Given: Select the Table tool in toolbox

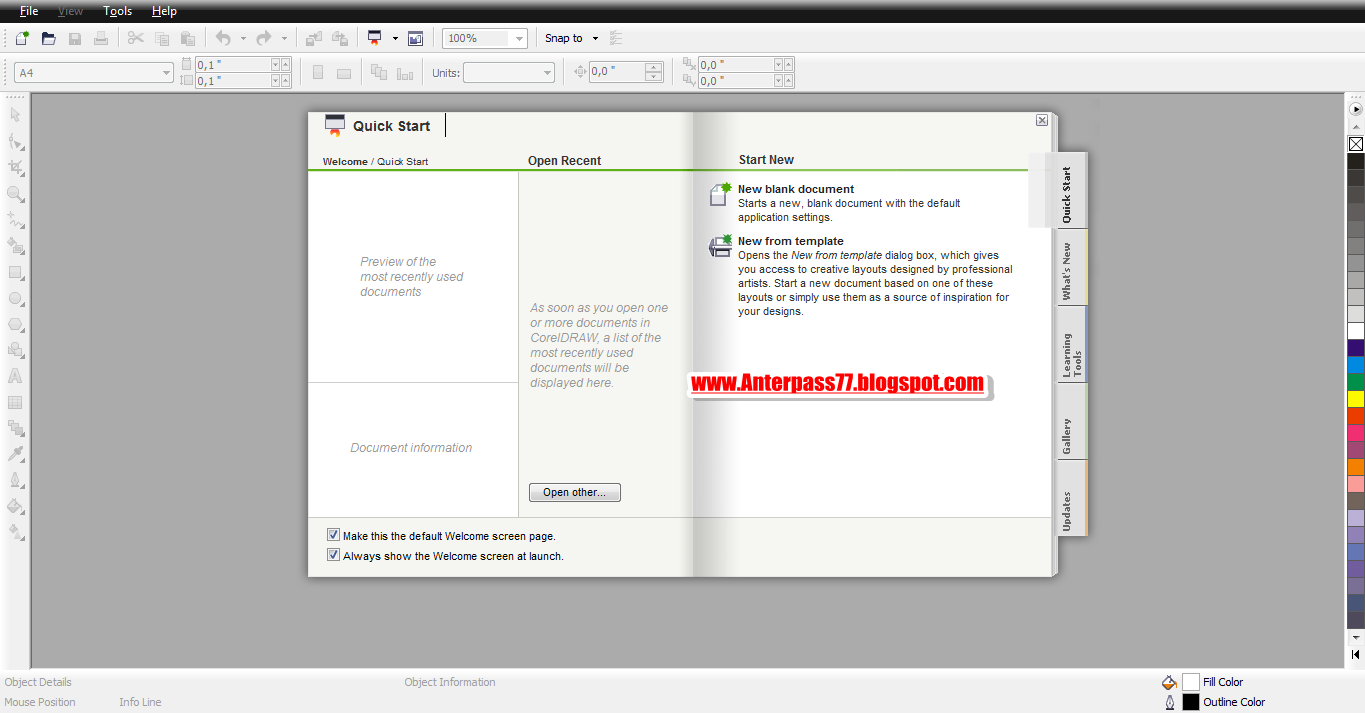Looking at the screenshot, I should tap(15, 402).
